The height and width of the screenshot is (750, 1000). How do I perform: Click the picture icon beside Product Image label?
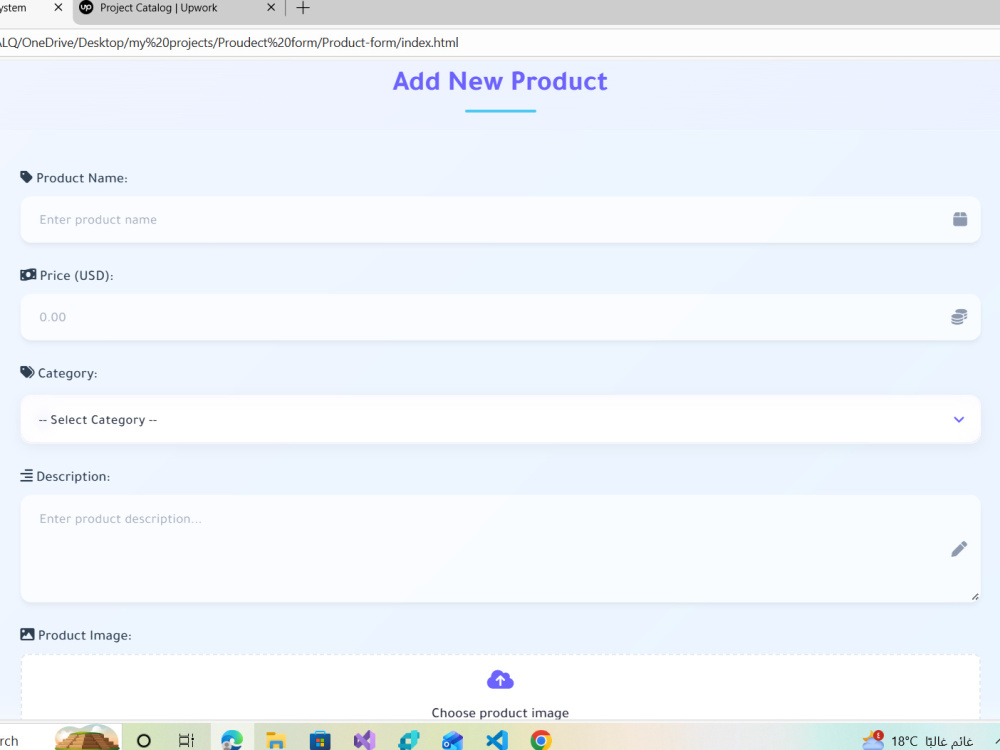click(x=27, y=635)
